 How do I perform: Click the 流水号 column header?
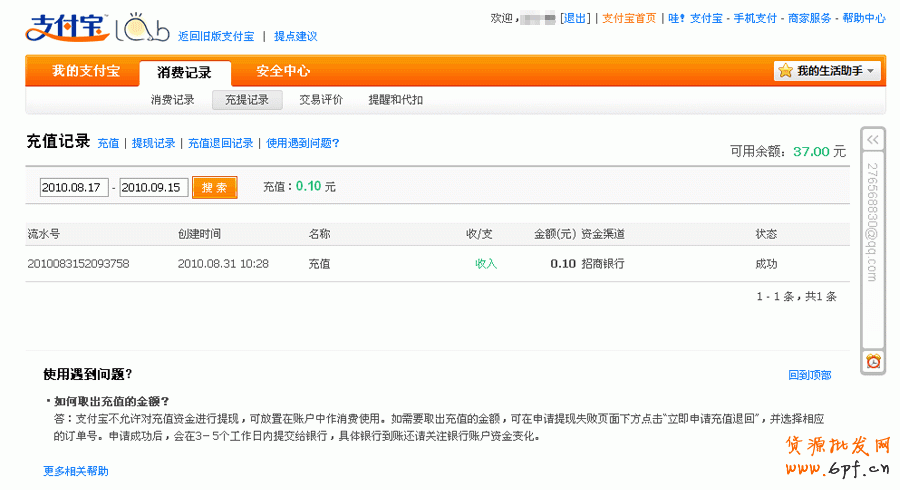coord(44,234)
